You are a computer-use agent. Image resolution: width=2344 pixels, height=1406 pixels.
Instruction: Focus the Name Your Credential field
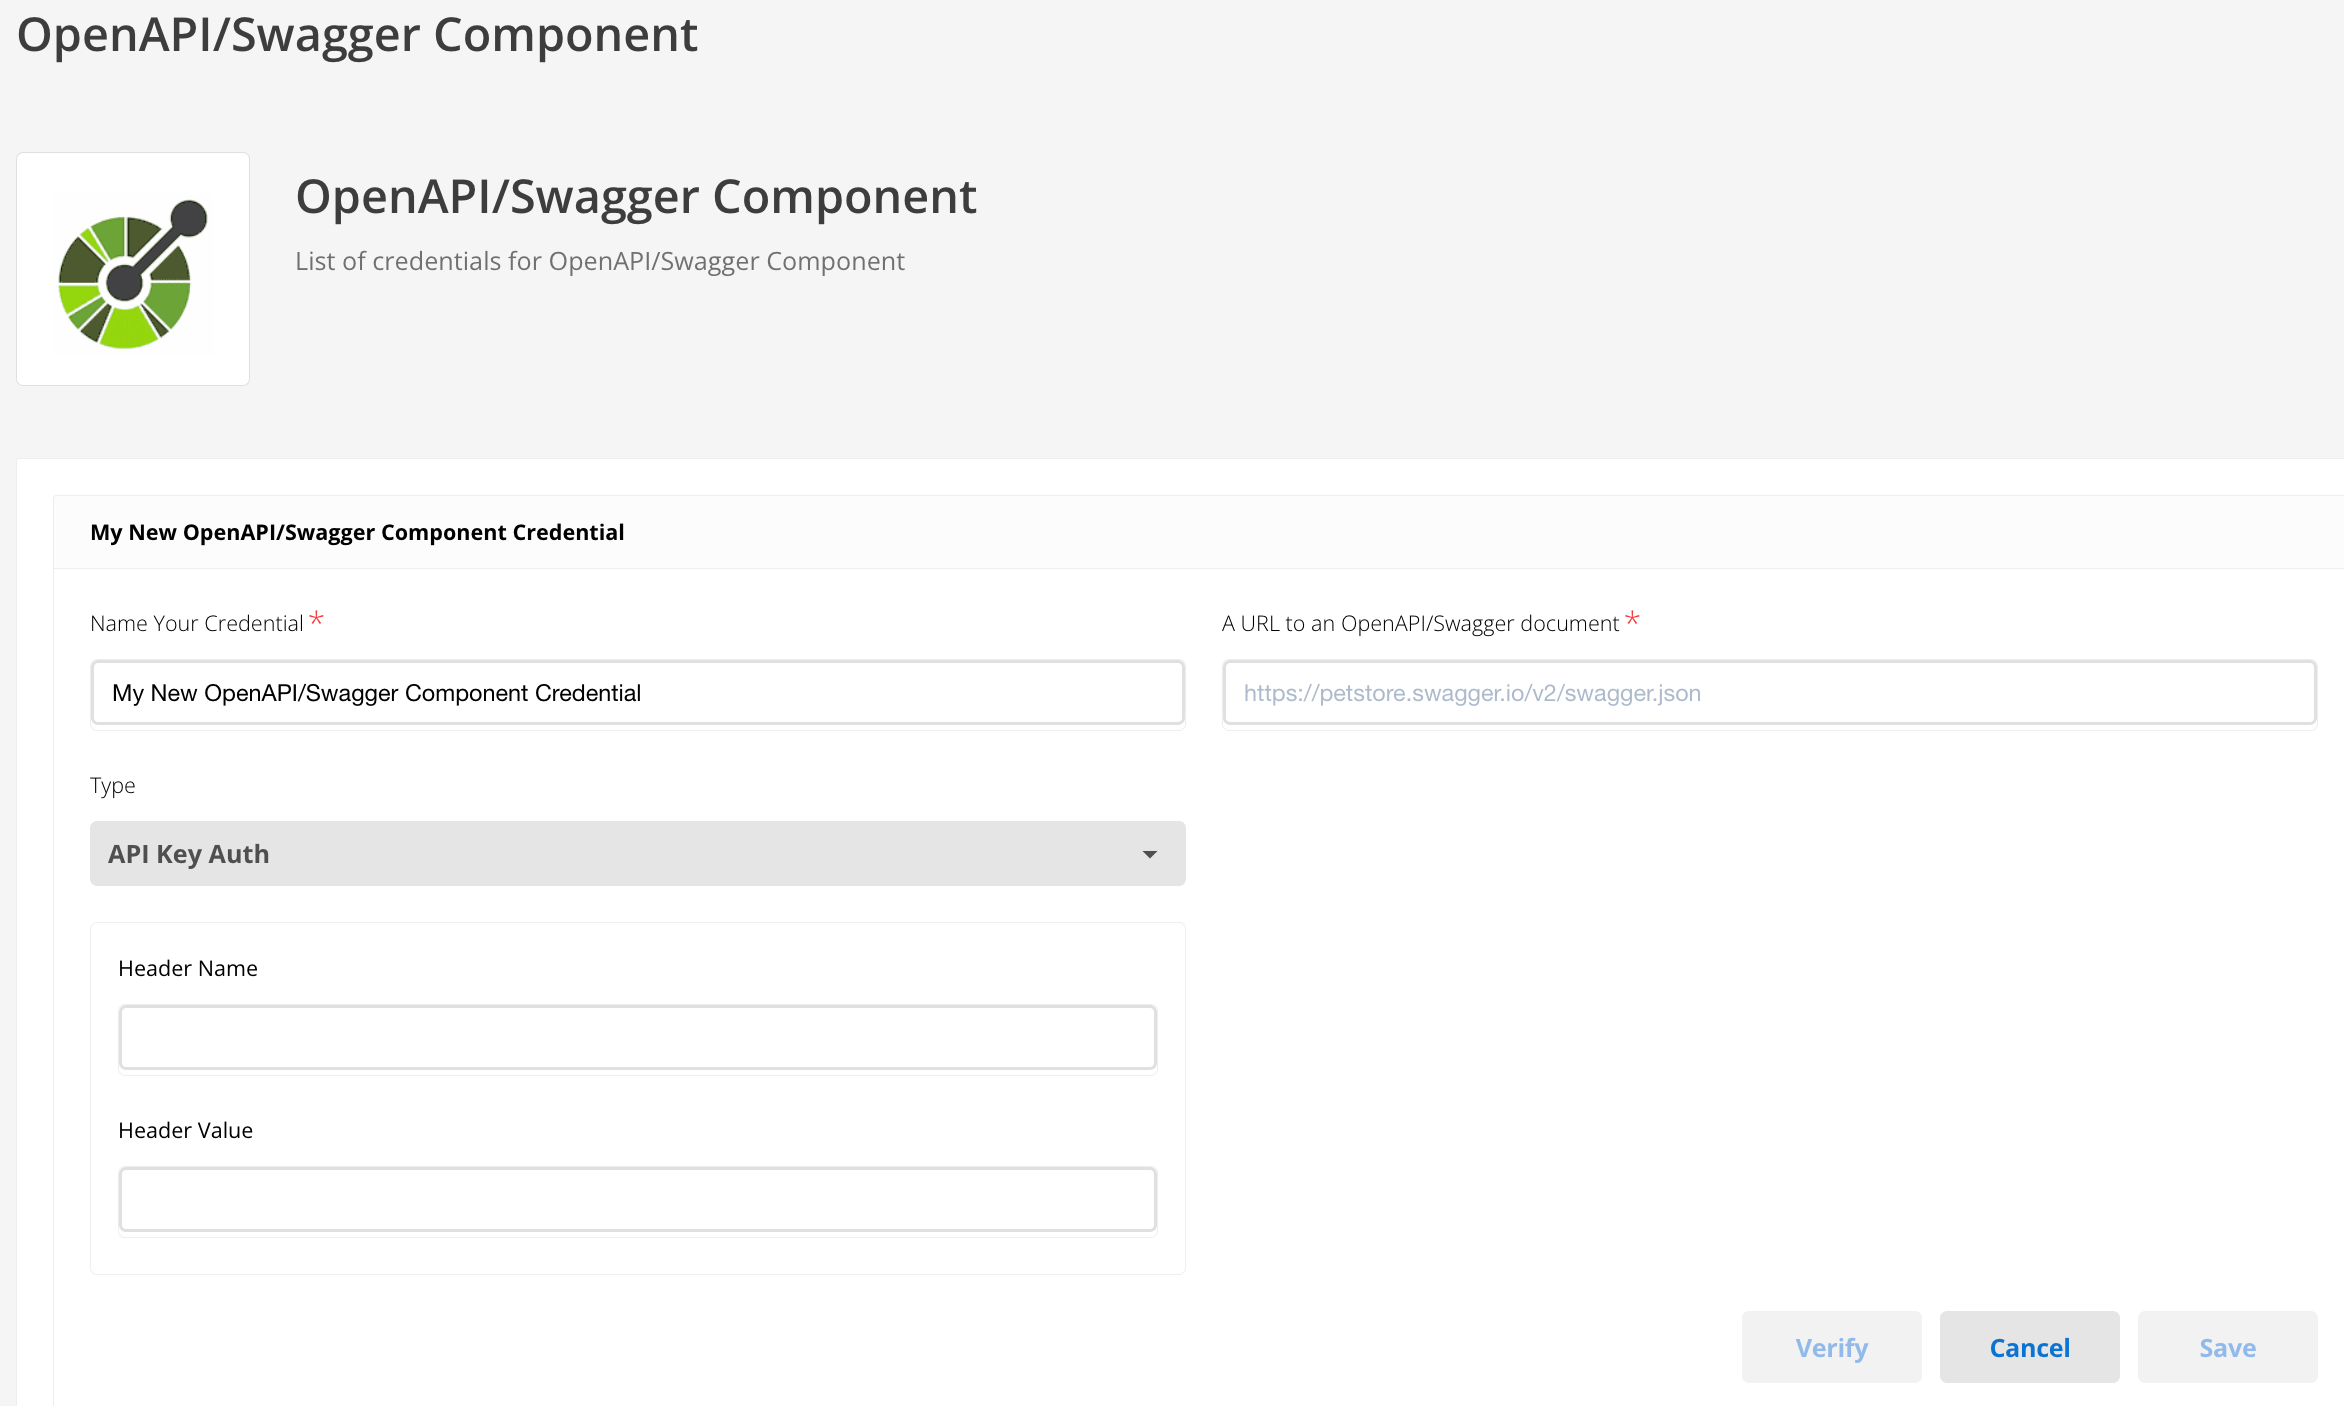(638, 693)
